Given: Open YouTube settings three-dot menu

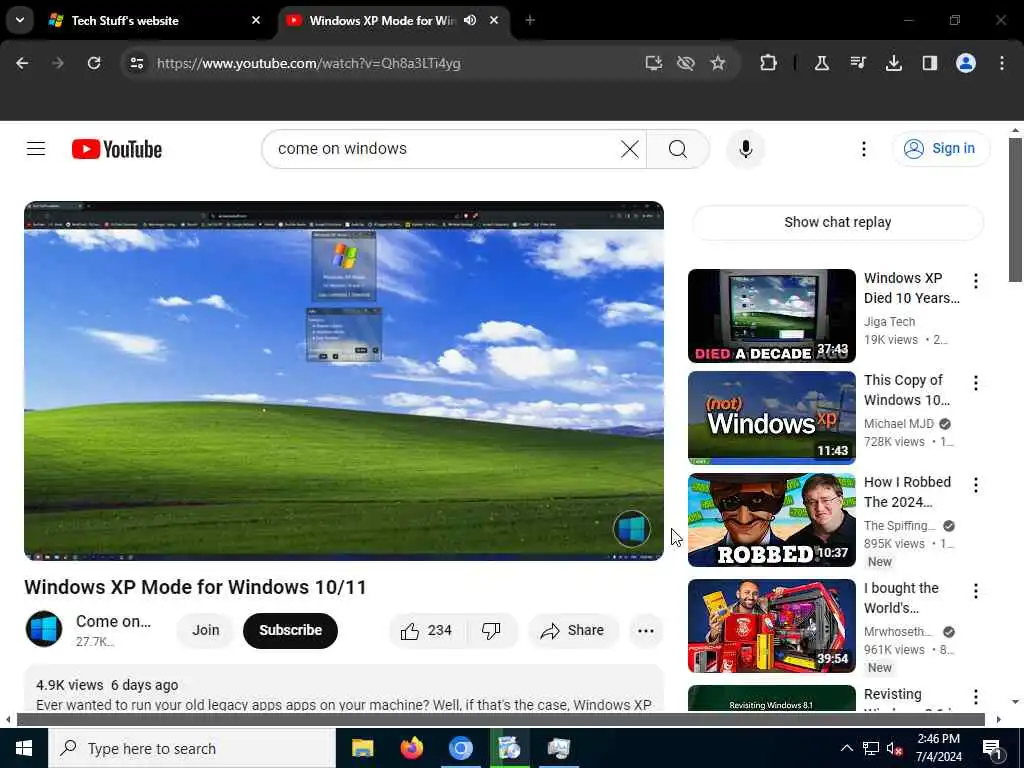Looking at the screenshot, I should click(863, 149).
